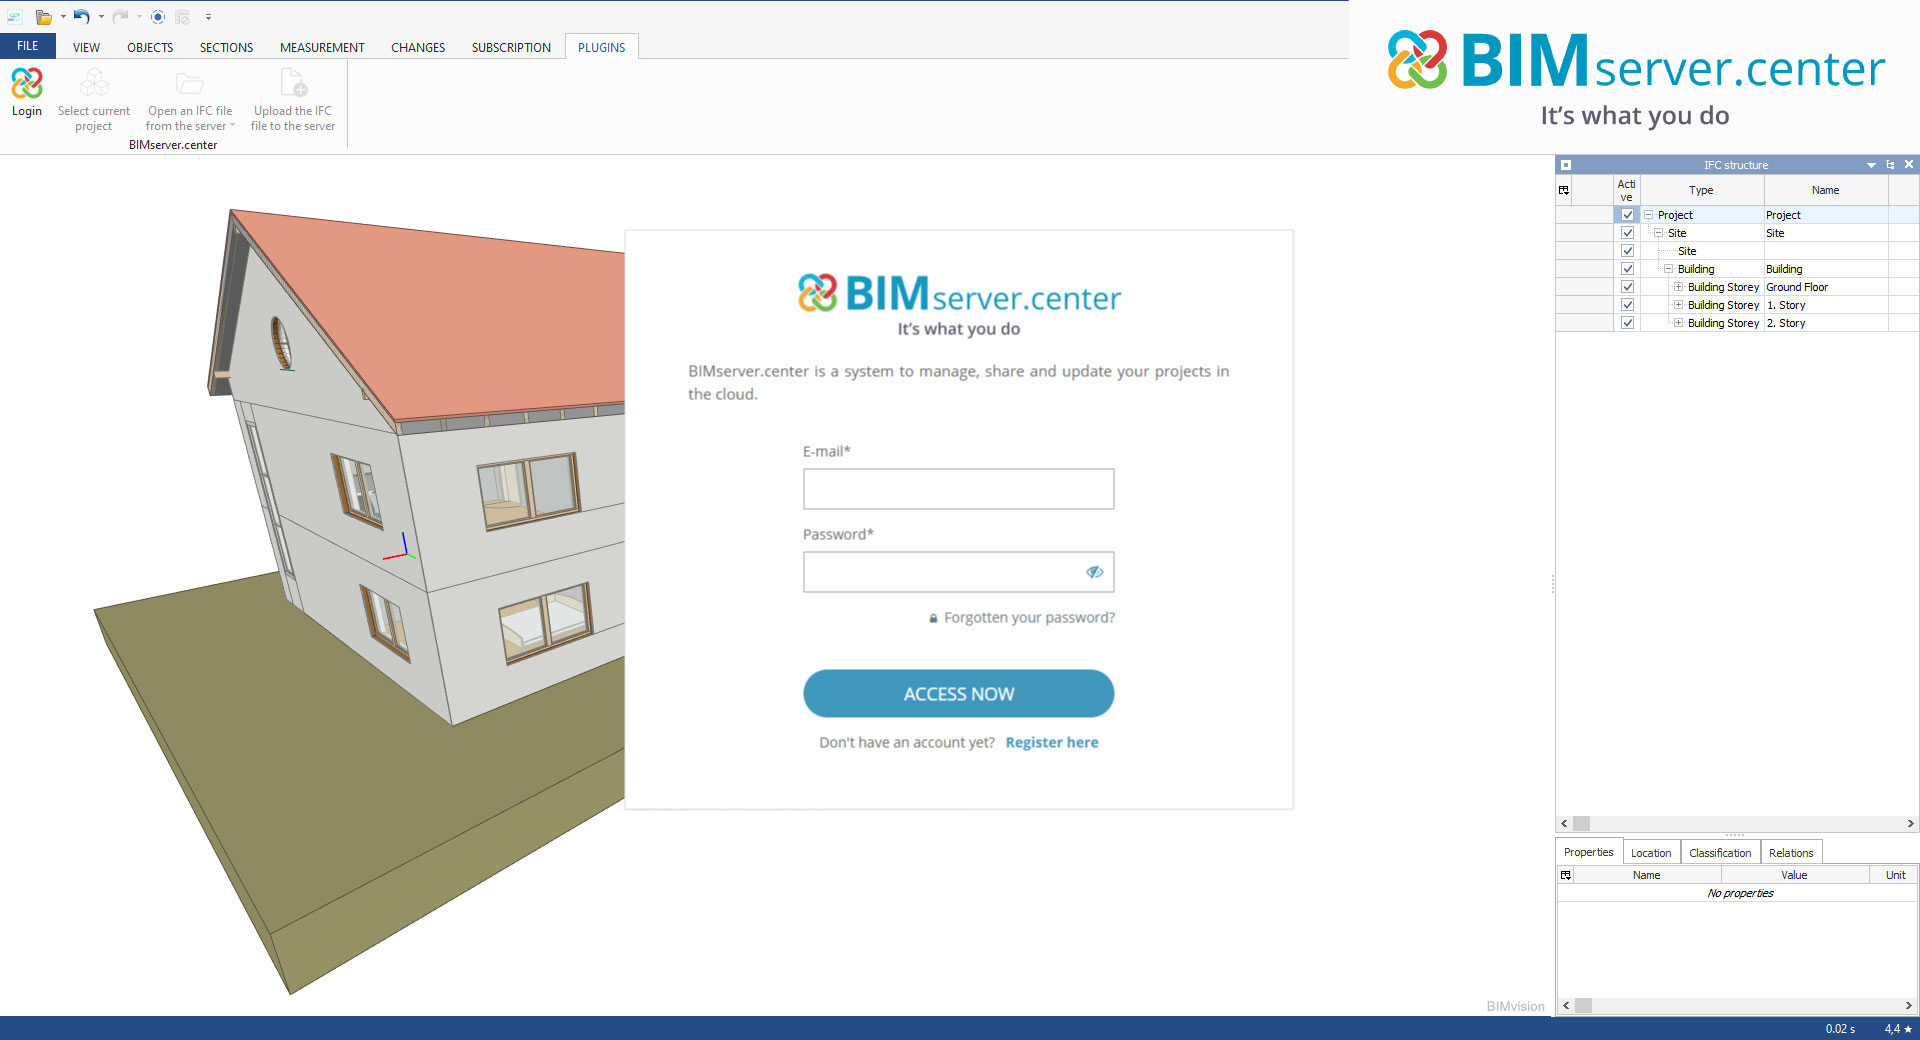This screenshot has height=1040, width=1920.
Task: Click the Properties panel horizontal scrollbar thumb
Action: point(1583,1006)
